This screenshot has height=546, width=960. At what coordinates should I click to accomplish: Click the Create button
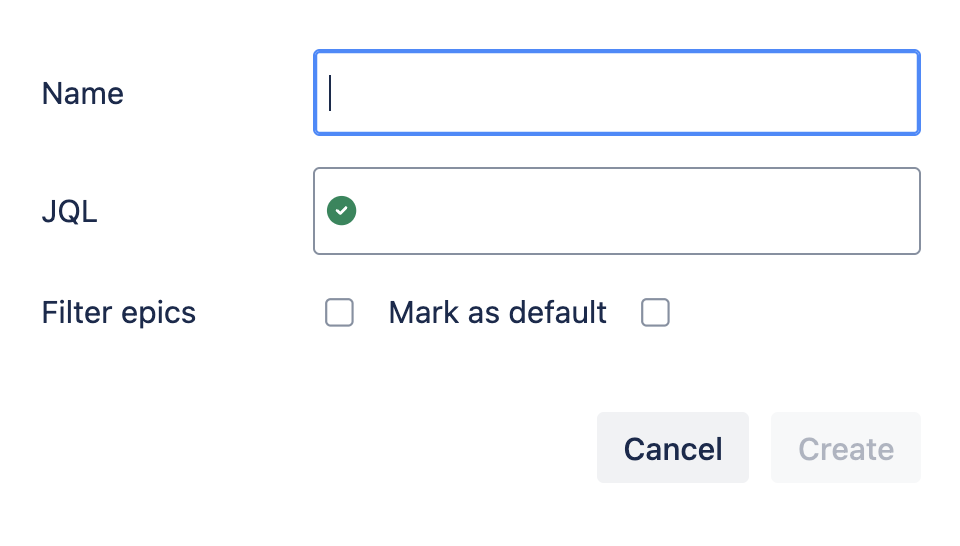tap(845, 449)
